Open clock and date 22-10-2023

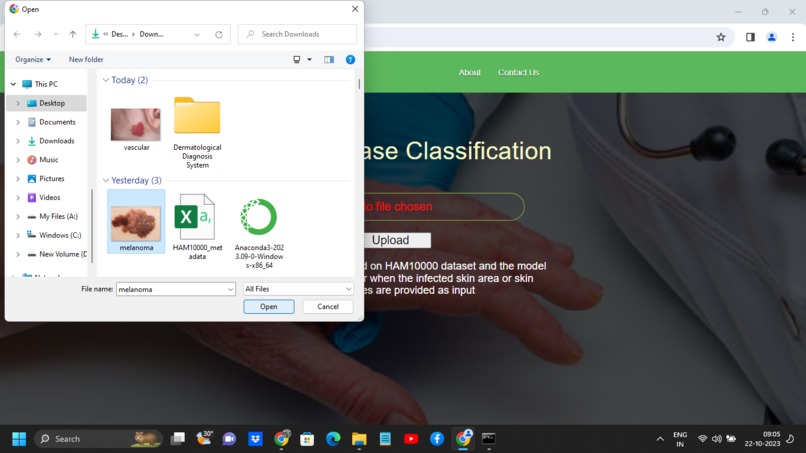tap(762, 439)
